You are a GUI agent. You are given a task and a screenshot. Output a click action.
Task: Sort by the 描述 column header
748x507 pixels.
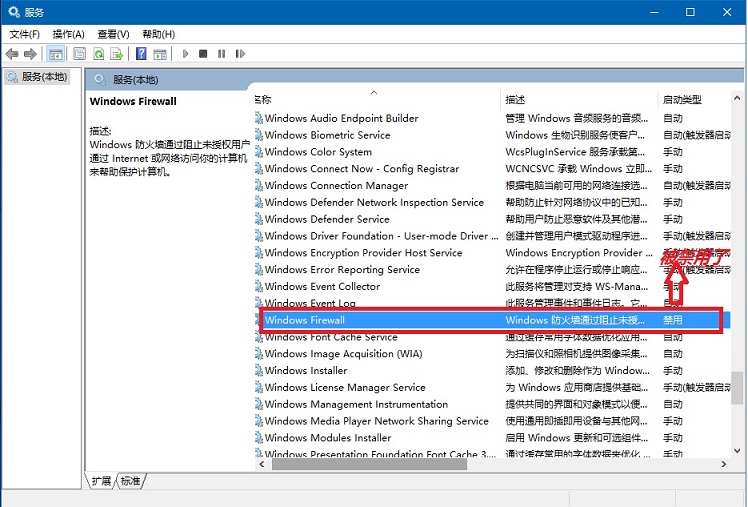pos(579,99)
